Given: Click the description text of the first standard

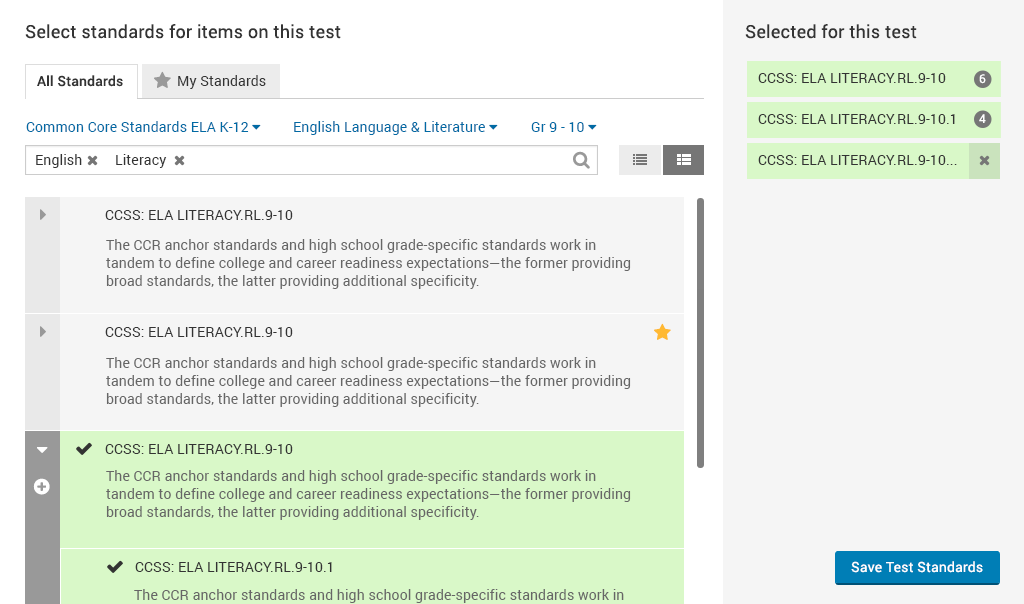Looking at the screenshot, I should (368, 263).
